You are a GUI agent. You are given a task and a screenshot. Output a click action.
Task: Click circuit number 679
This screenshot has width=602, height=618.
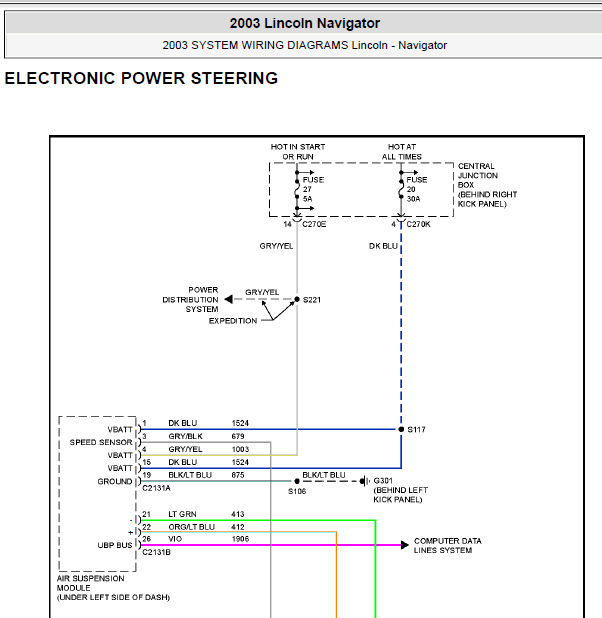[238, 436]
